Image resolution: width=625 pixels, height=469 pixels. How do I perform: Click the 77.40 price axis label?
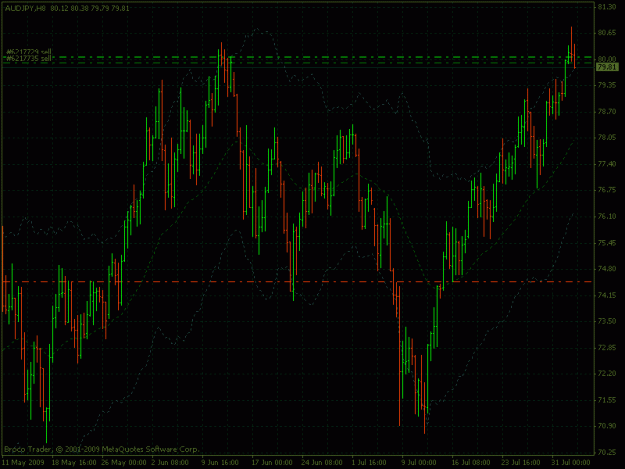point(607,164)
